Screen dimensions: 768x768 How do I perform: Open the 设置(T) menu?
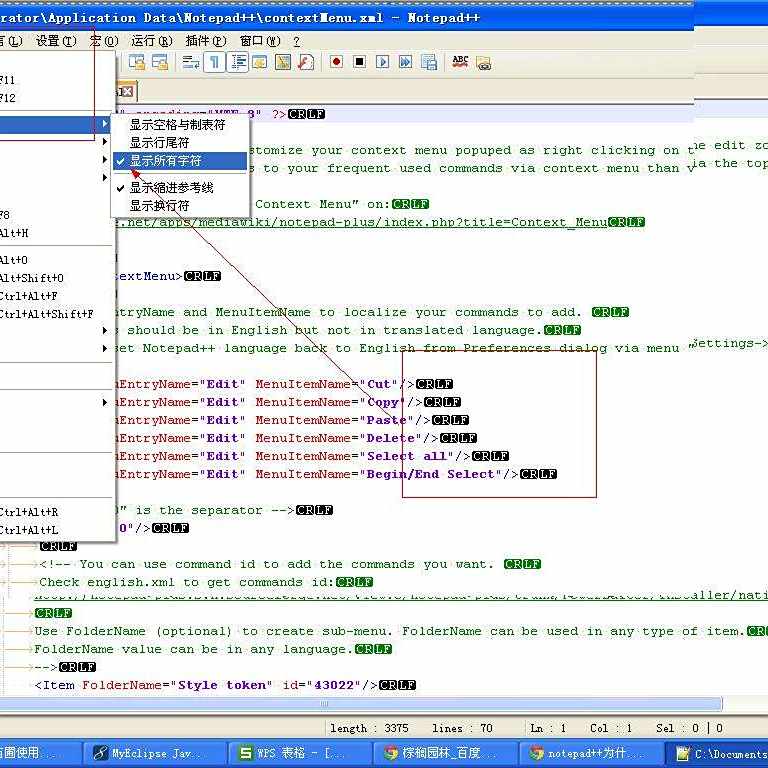pyautogui.click(x=55, y=41)
